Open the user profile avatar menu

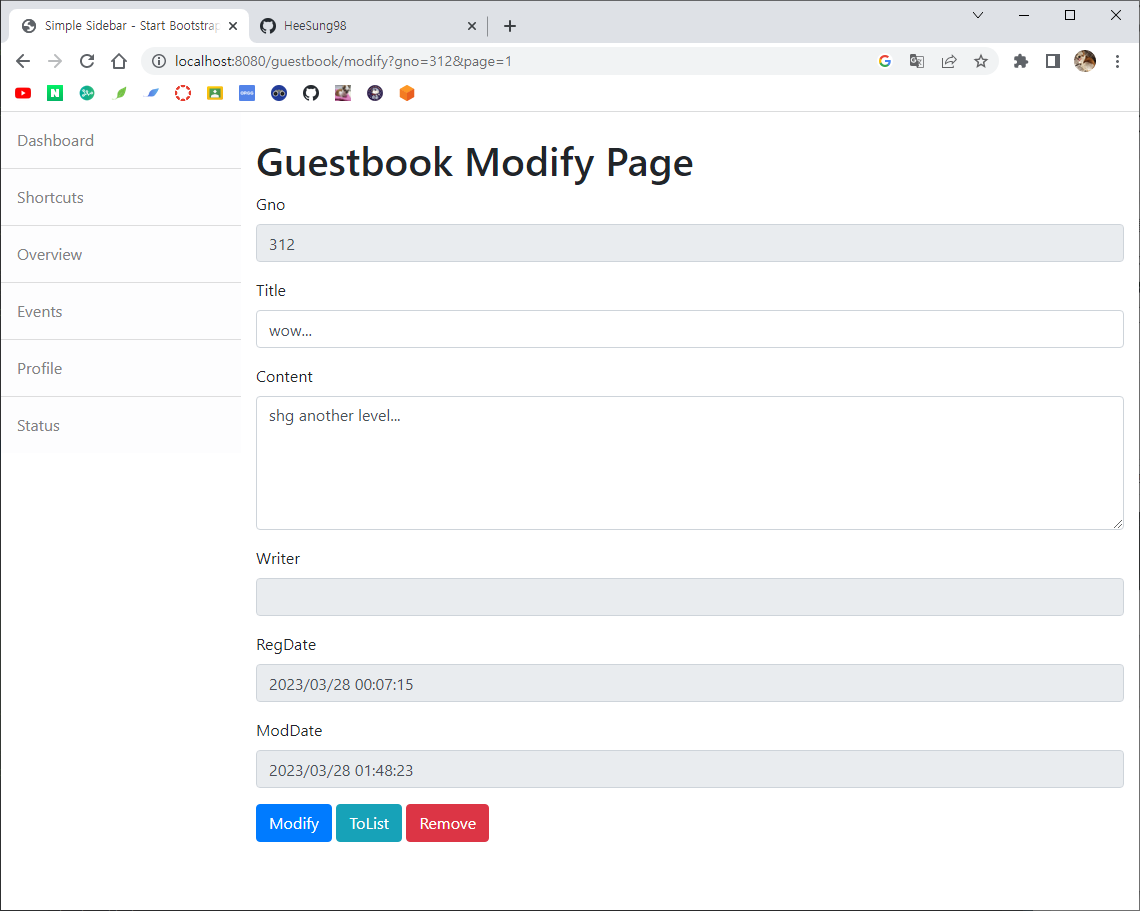click(1085, 61)
